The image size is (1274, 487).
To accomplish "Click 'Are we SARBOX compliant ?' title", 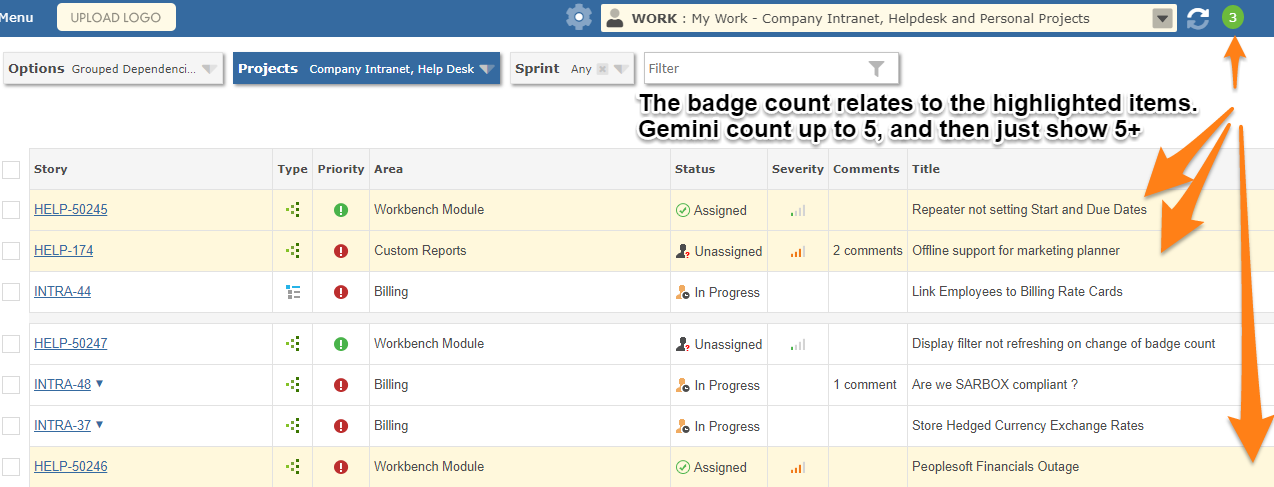I will [995, 384].
